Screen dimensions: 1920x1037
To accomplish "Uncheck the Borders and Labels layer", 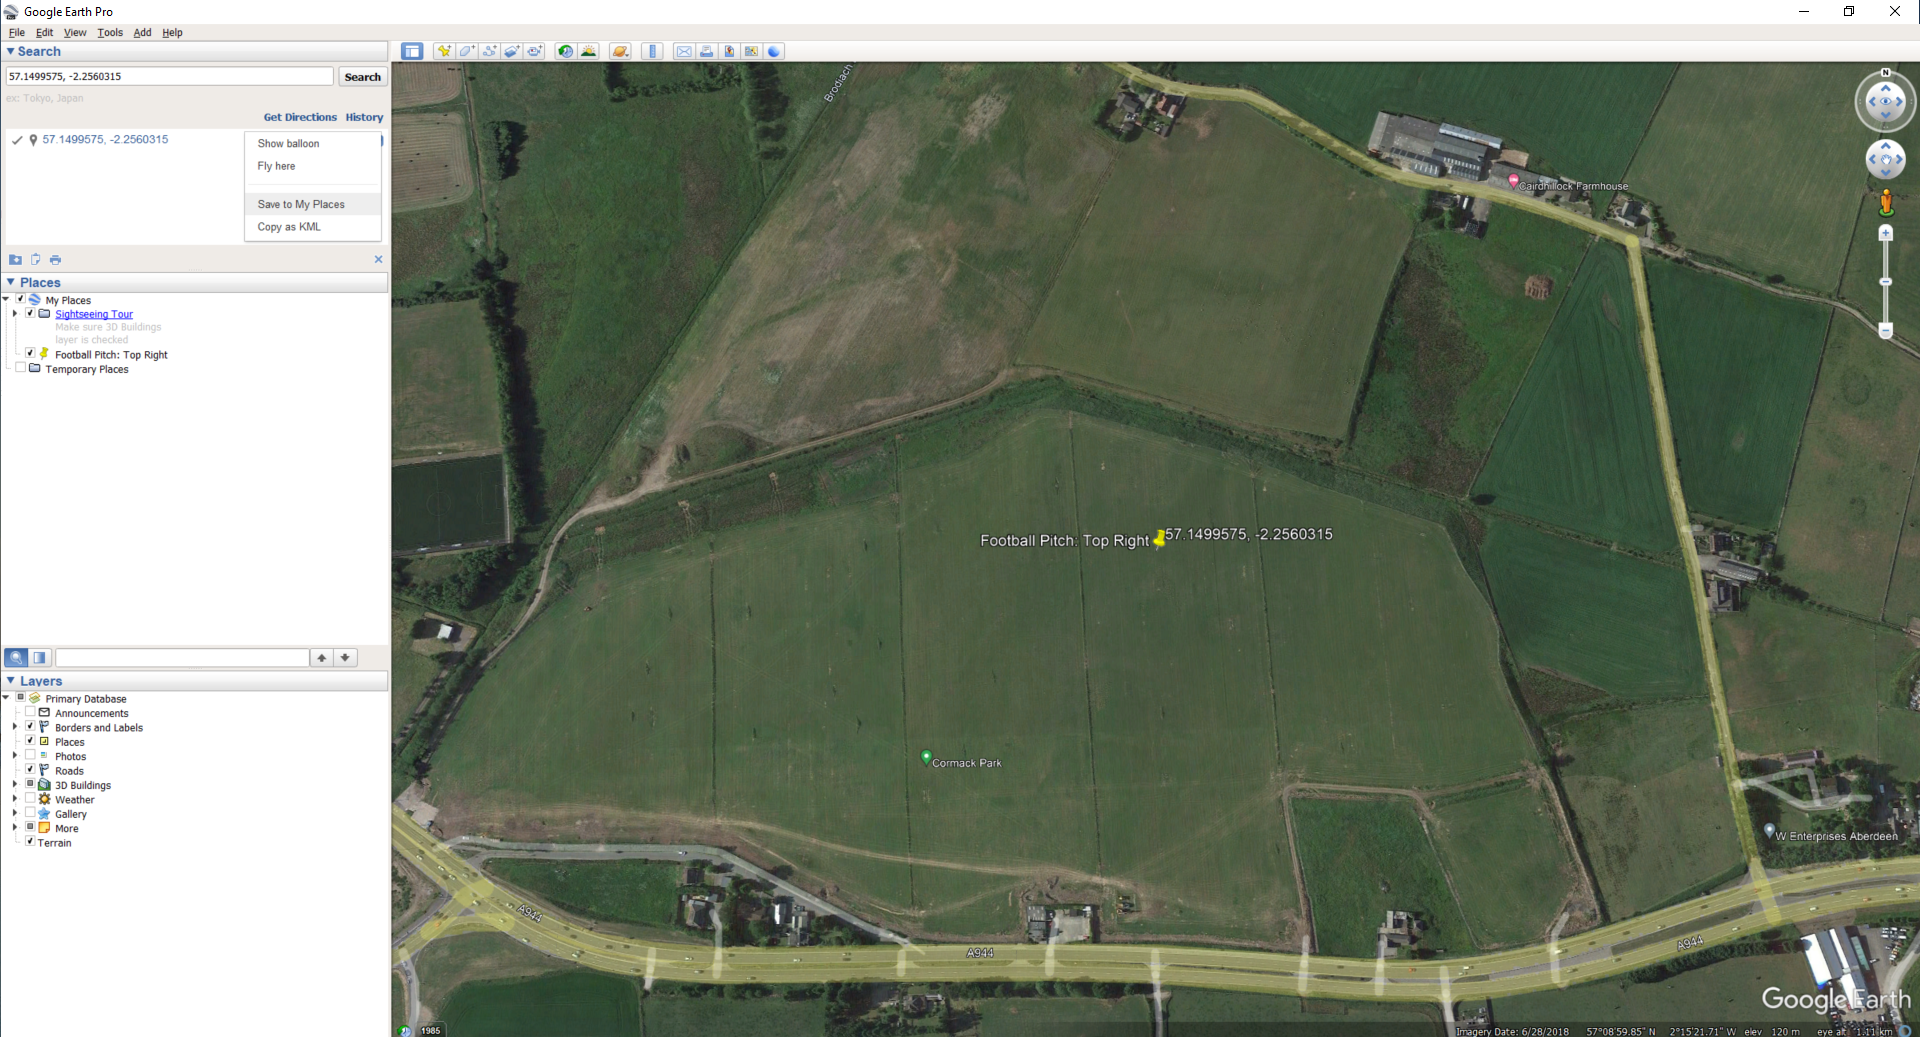I will coord(30,726).
